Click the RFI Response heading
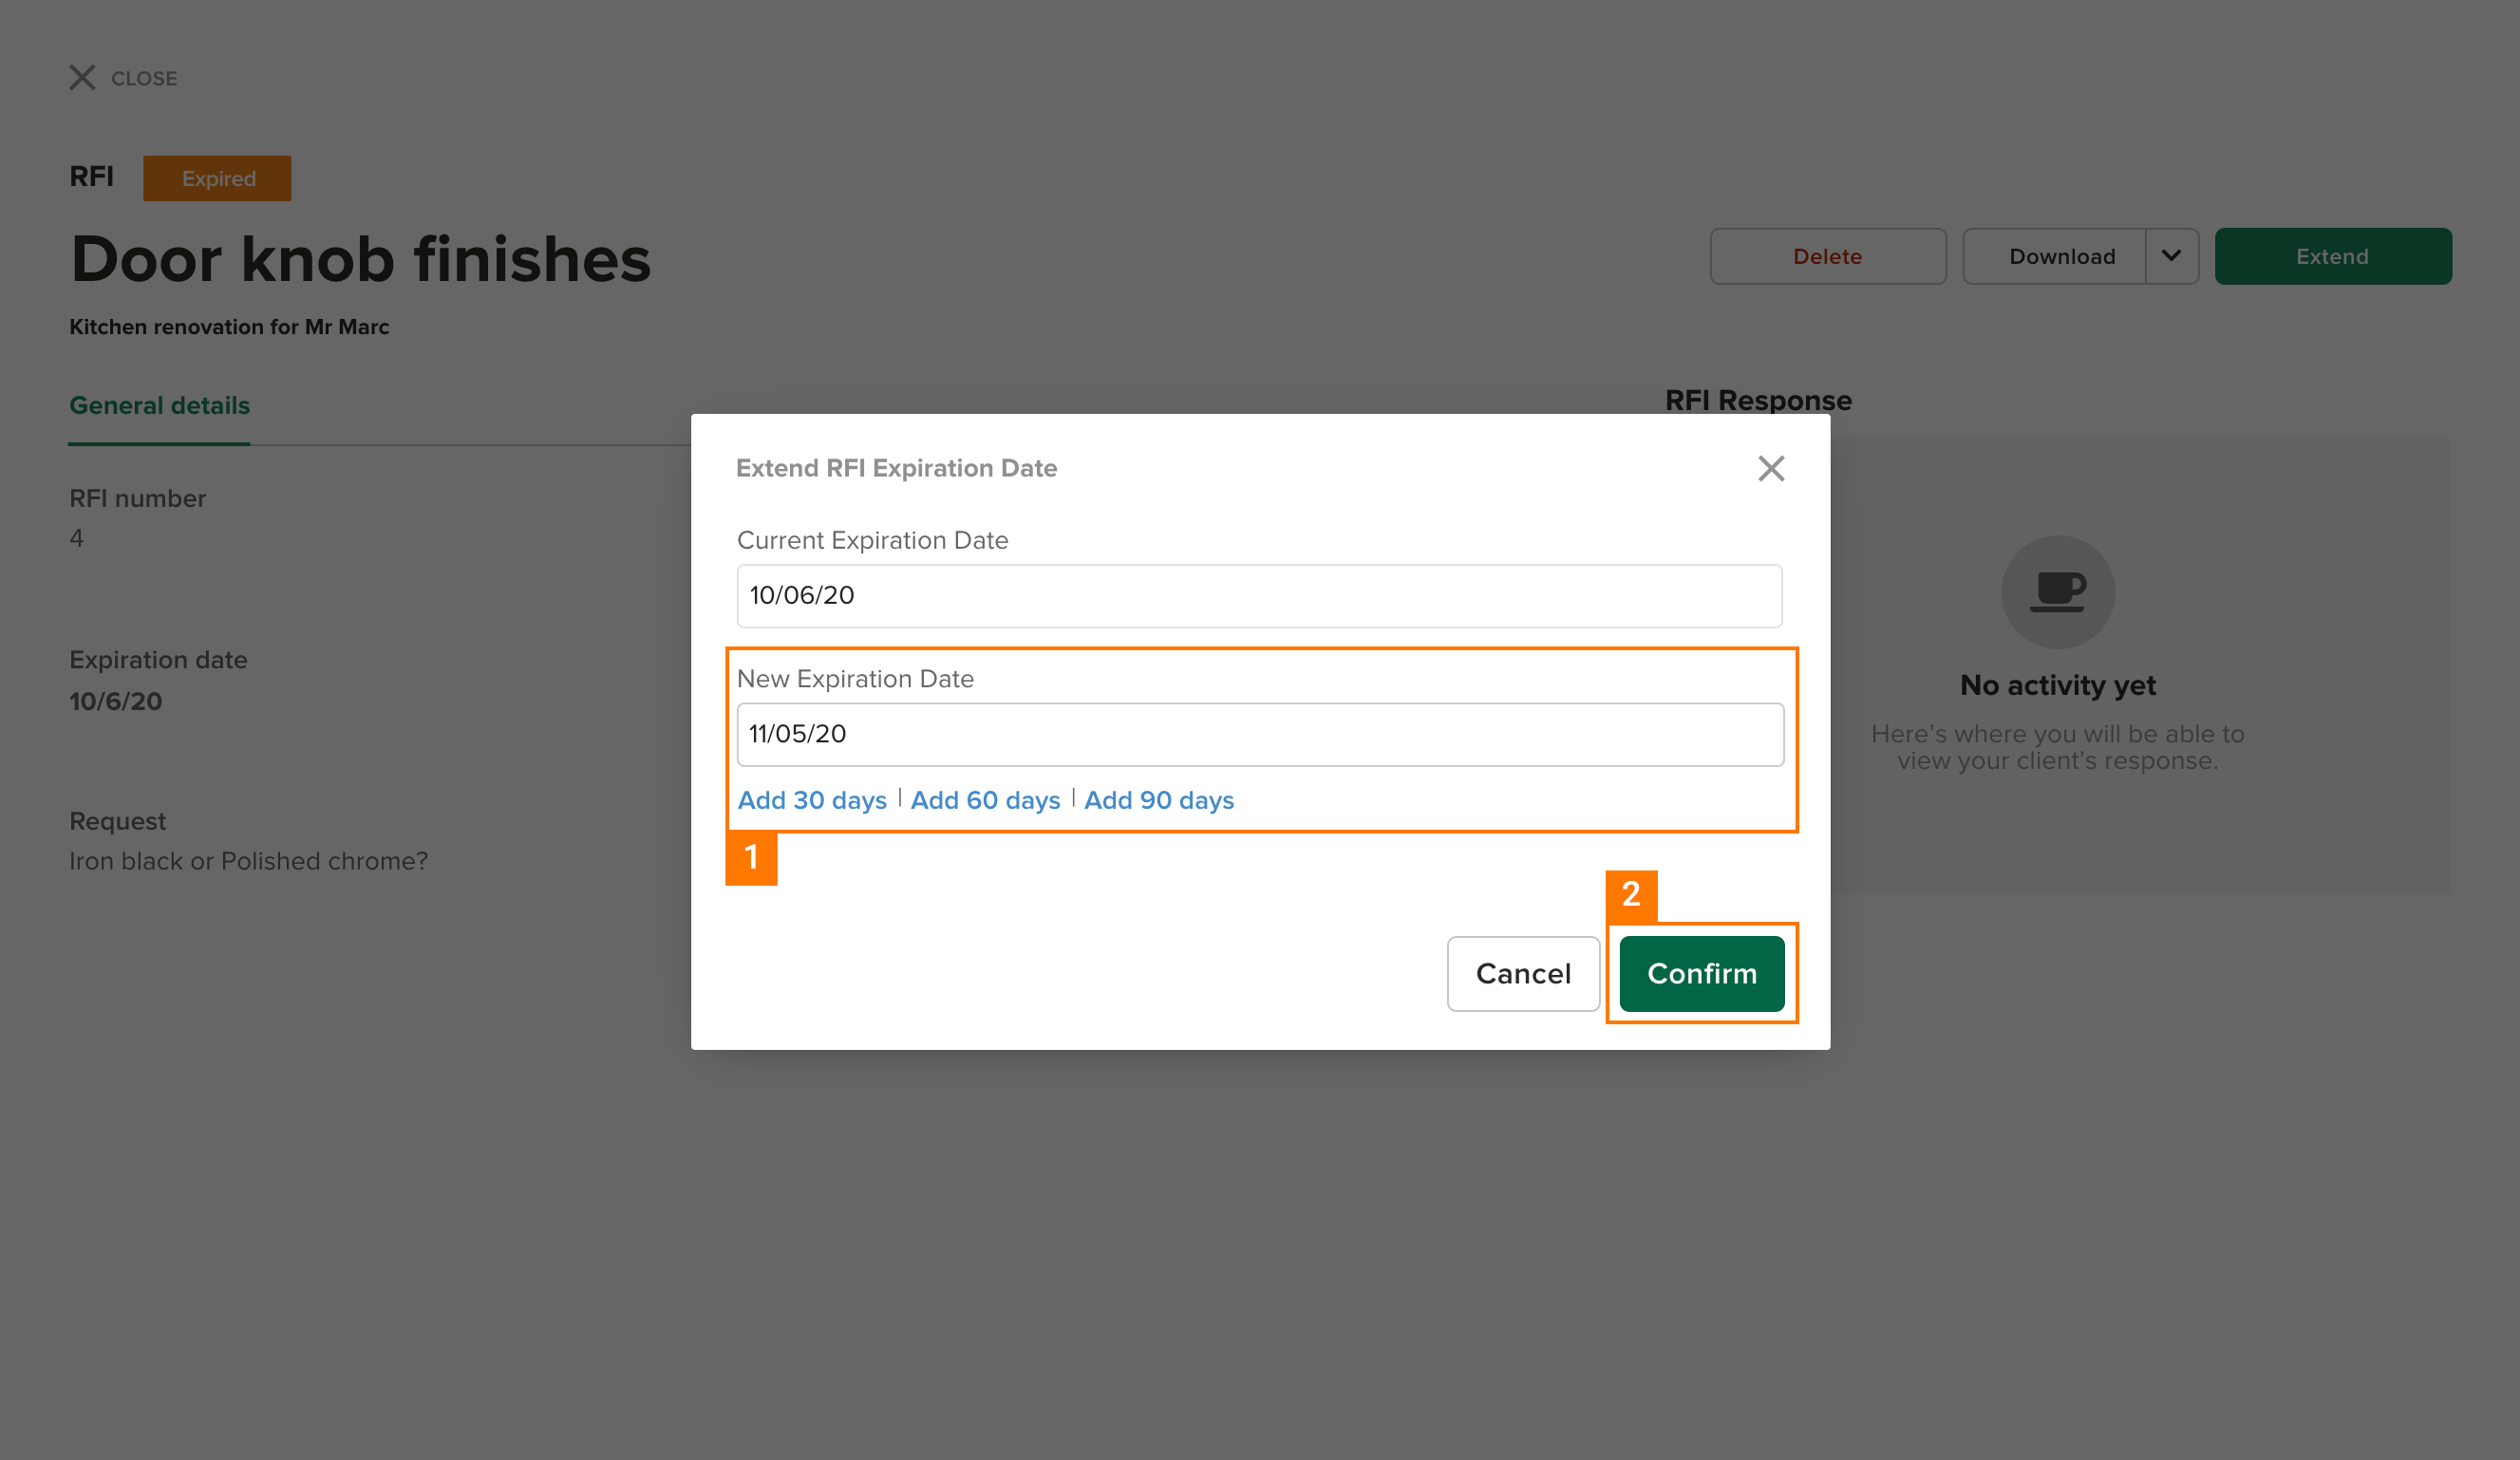The width and height of the screenshot is (2520, 1460). click(1758, 400)
